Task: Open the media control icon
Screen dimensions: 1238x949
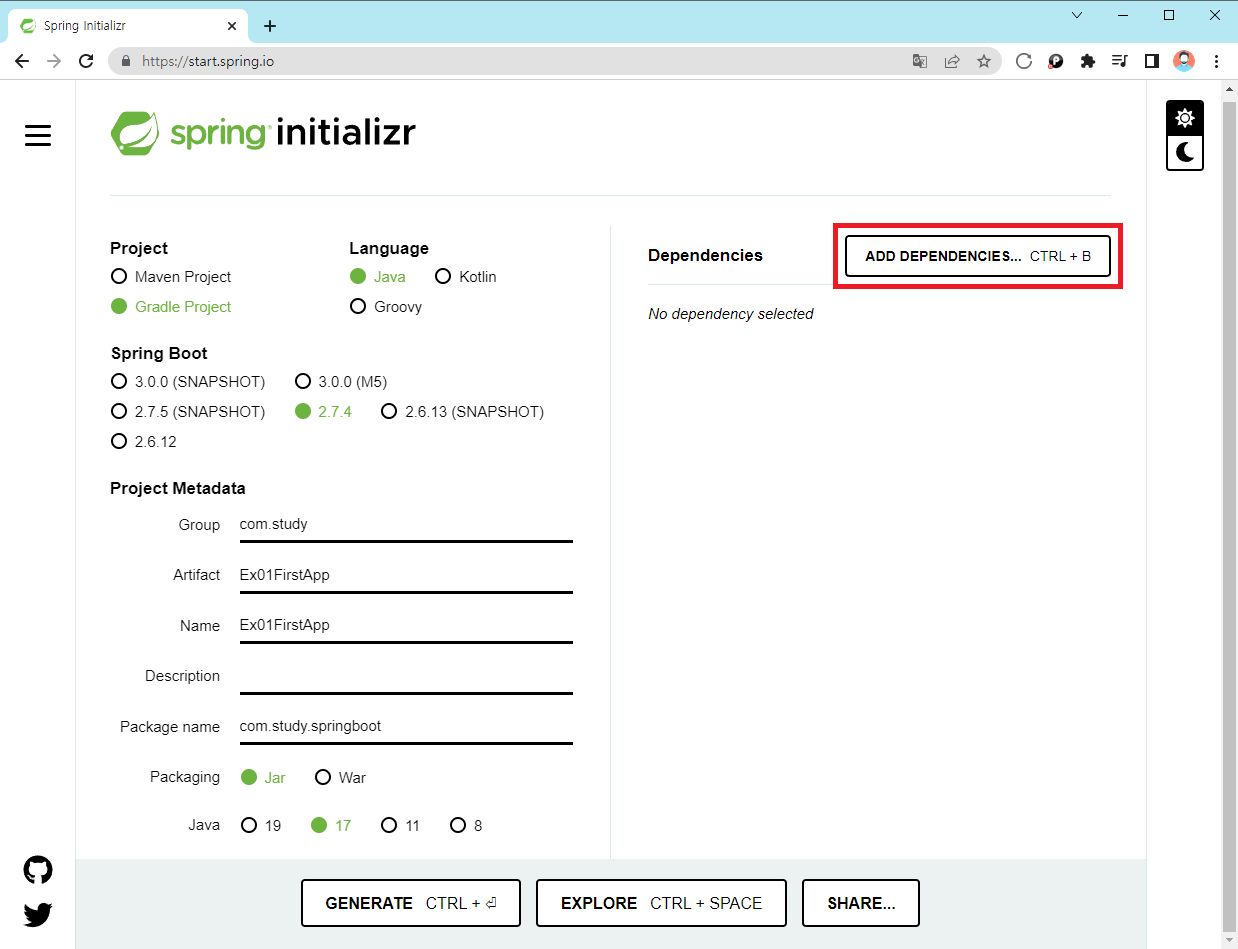Action: [x=1120, y=61]
